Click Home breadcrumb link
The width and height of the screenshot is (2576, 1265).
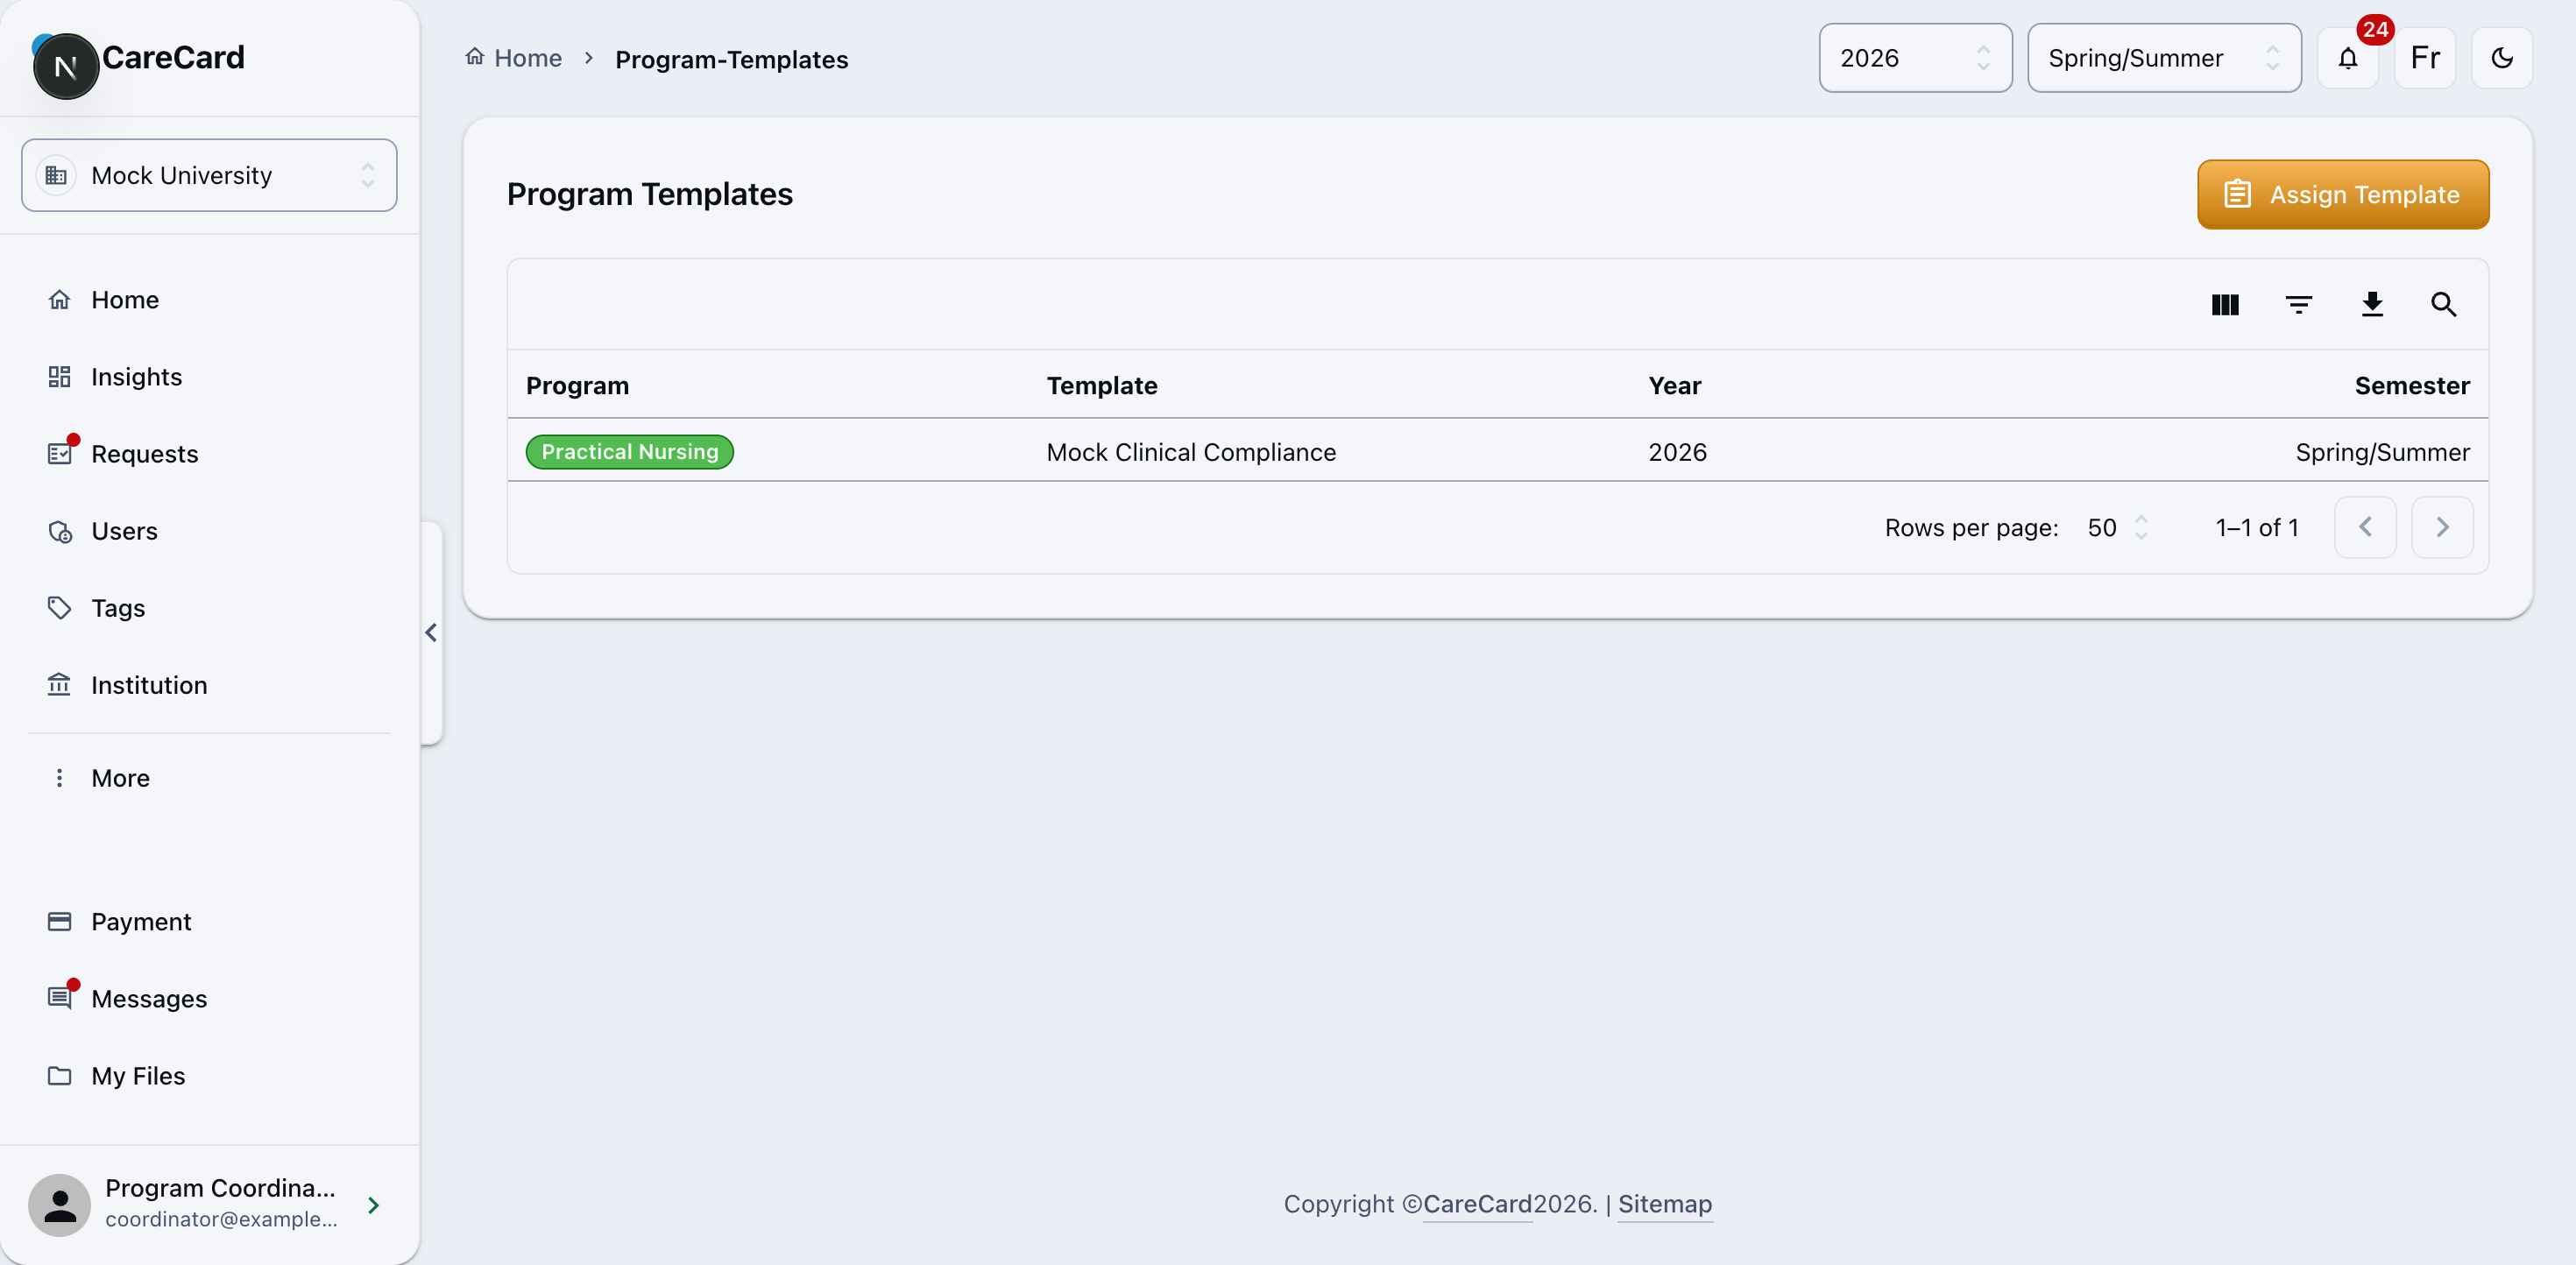pos(514,58)
